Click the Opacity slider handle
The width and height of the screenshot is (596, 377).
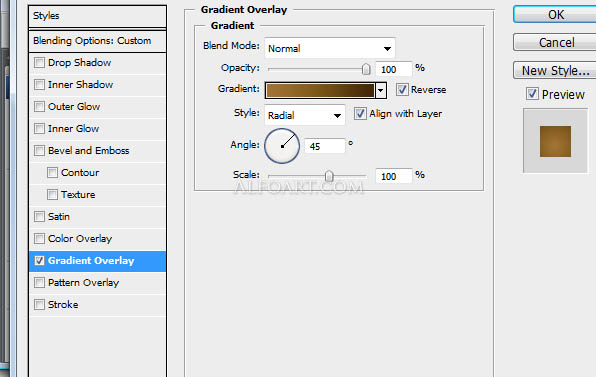[x=366, y=69]
